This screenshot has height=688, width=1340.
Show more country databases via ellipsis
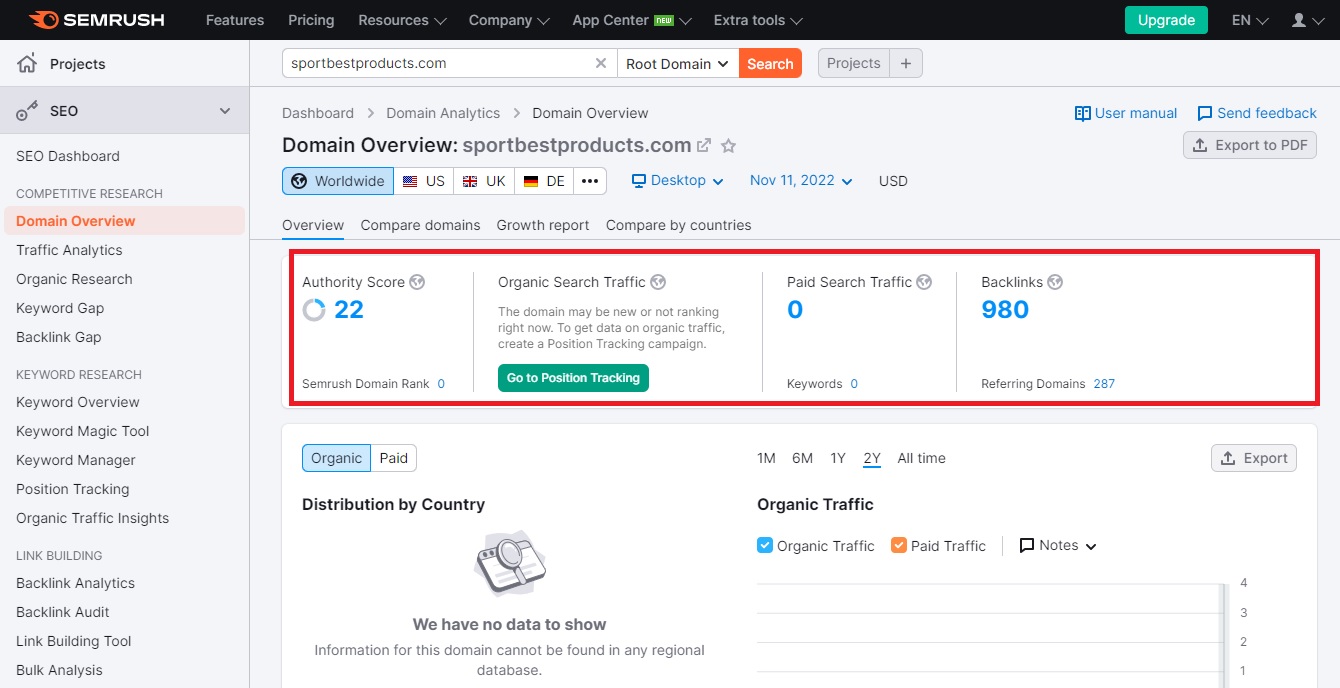click(590, 181)
